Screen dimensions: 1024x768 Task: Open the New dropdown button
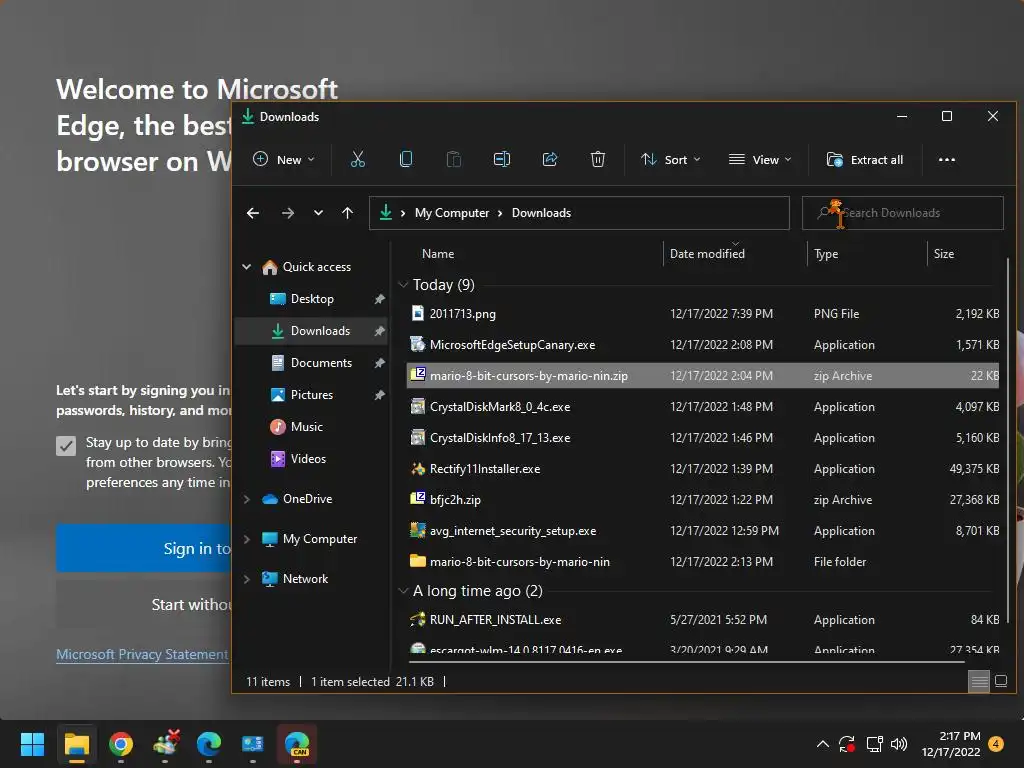(283, 159)
